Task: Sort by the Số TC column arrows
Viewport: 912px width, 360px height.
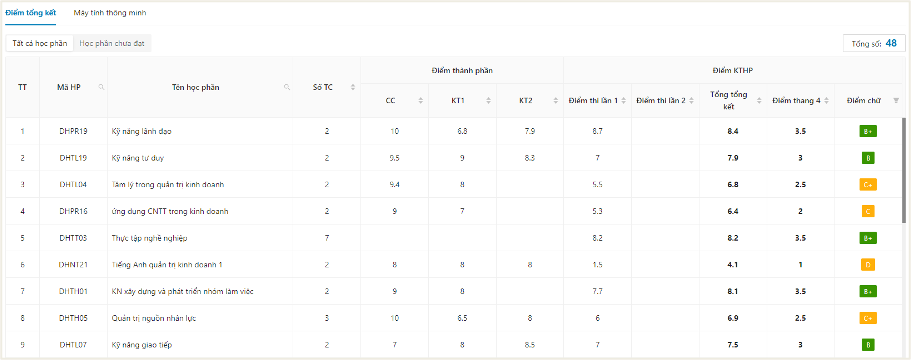Action: (x=352, y=87)
